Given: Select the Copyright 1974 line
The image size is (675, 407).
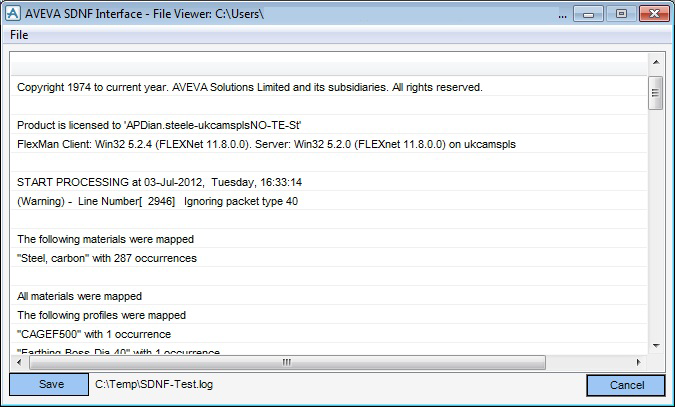Looking at the screenshot, I should tap(329, 87).
